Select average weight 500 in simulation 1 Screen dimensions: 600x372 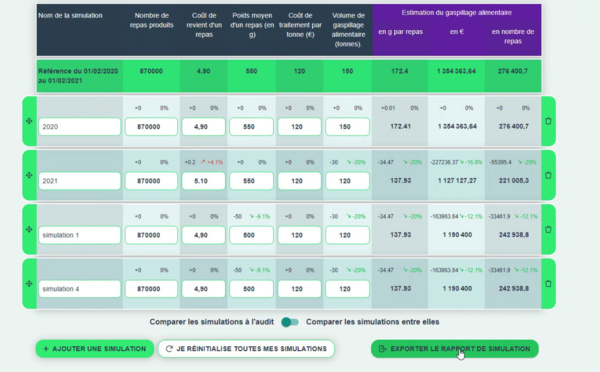point(251,235)
